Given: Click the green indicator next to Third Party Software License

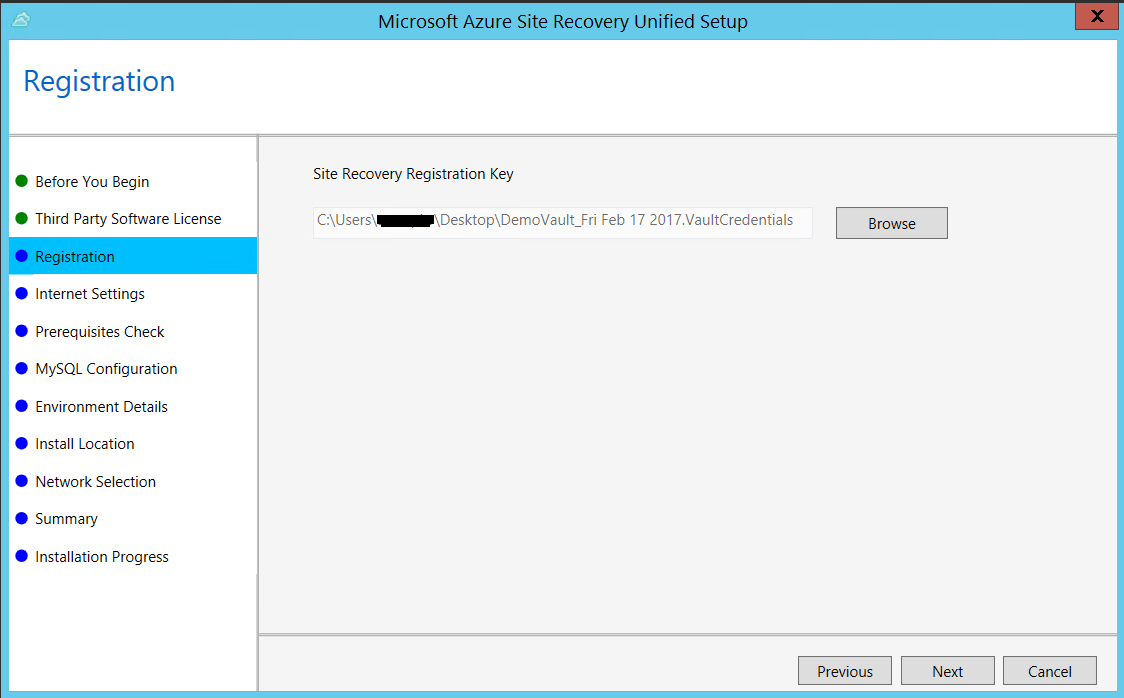Looking at the screenshot, I should 23,218.
